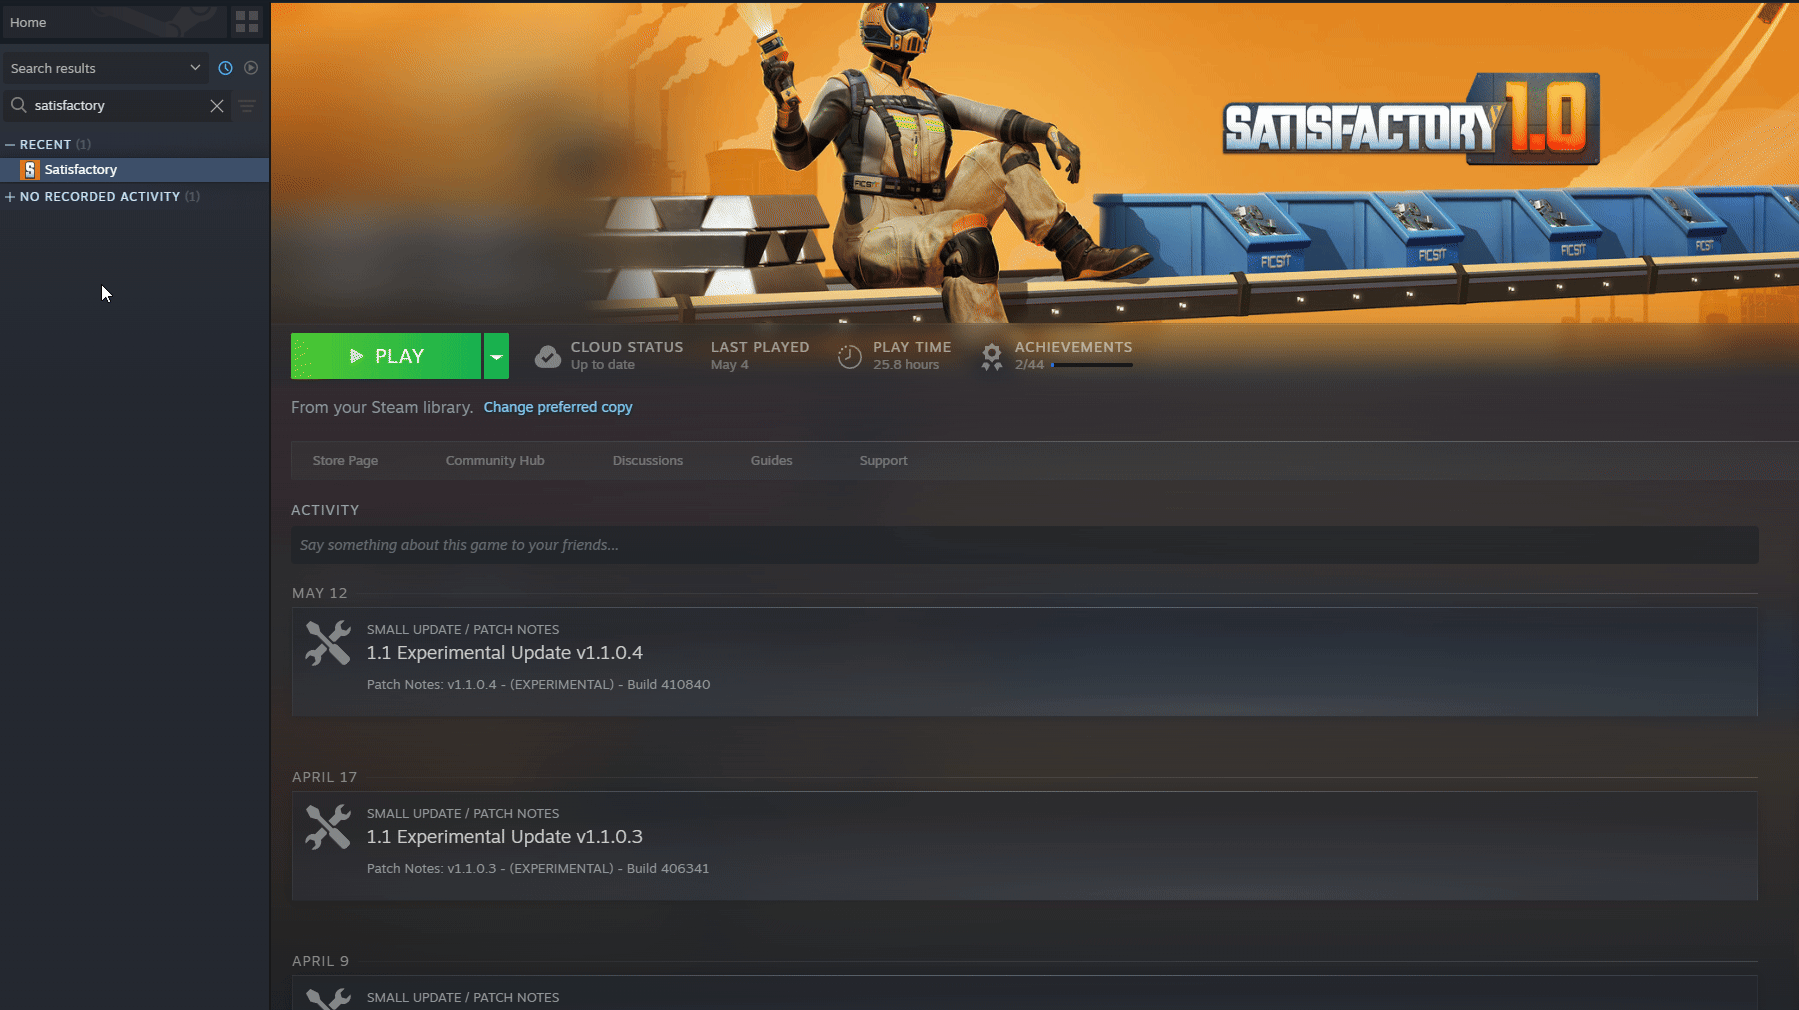Click the achievements progress bar
This screenshot has height=1010, width=1799.
[1092, 365]
